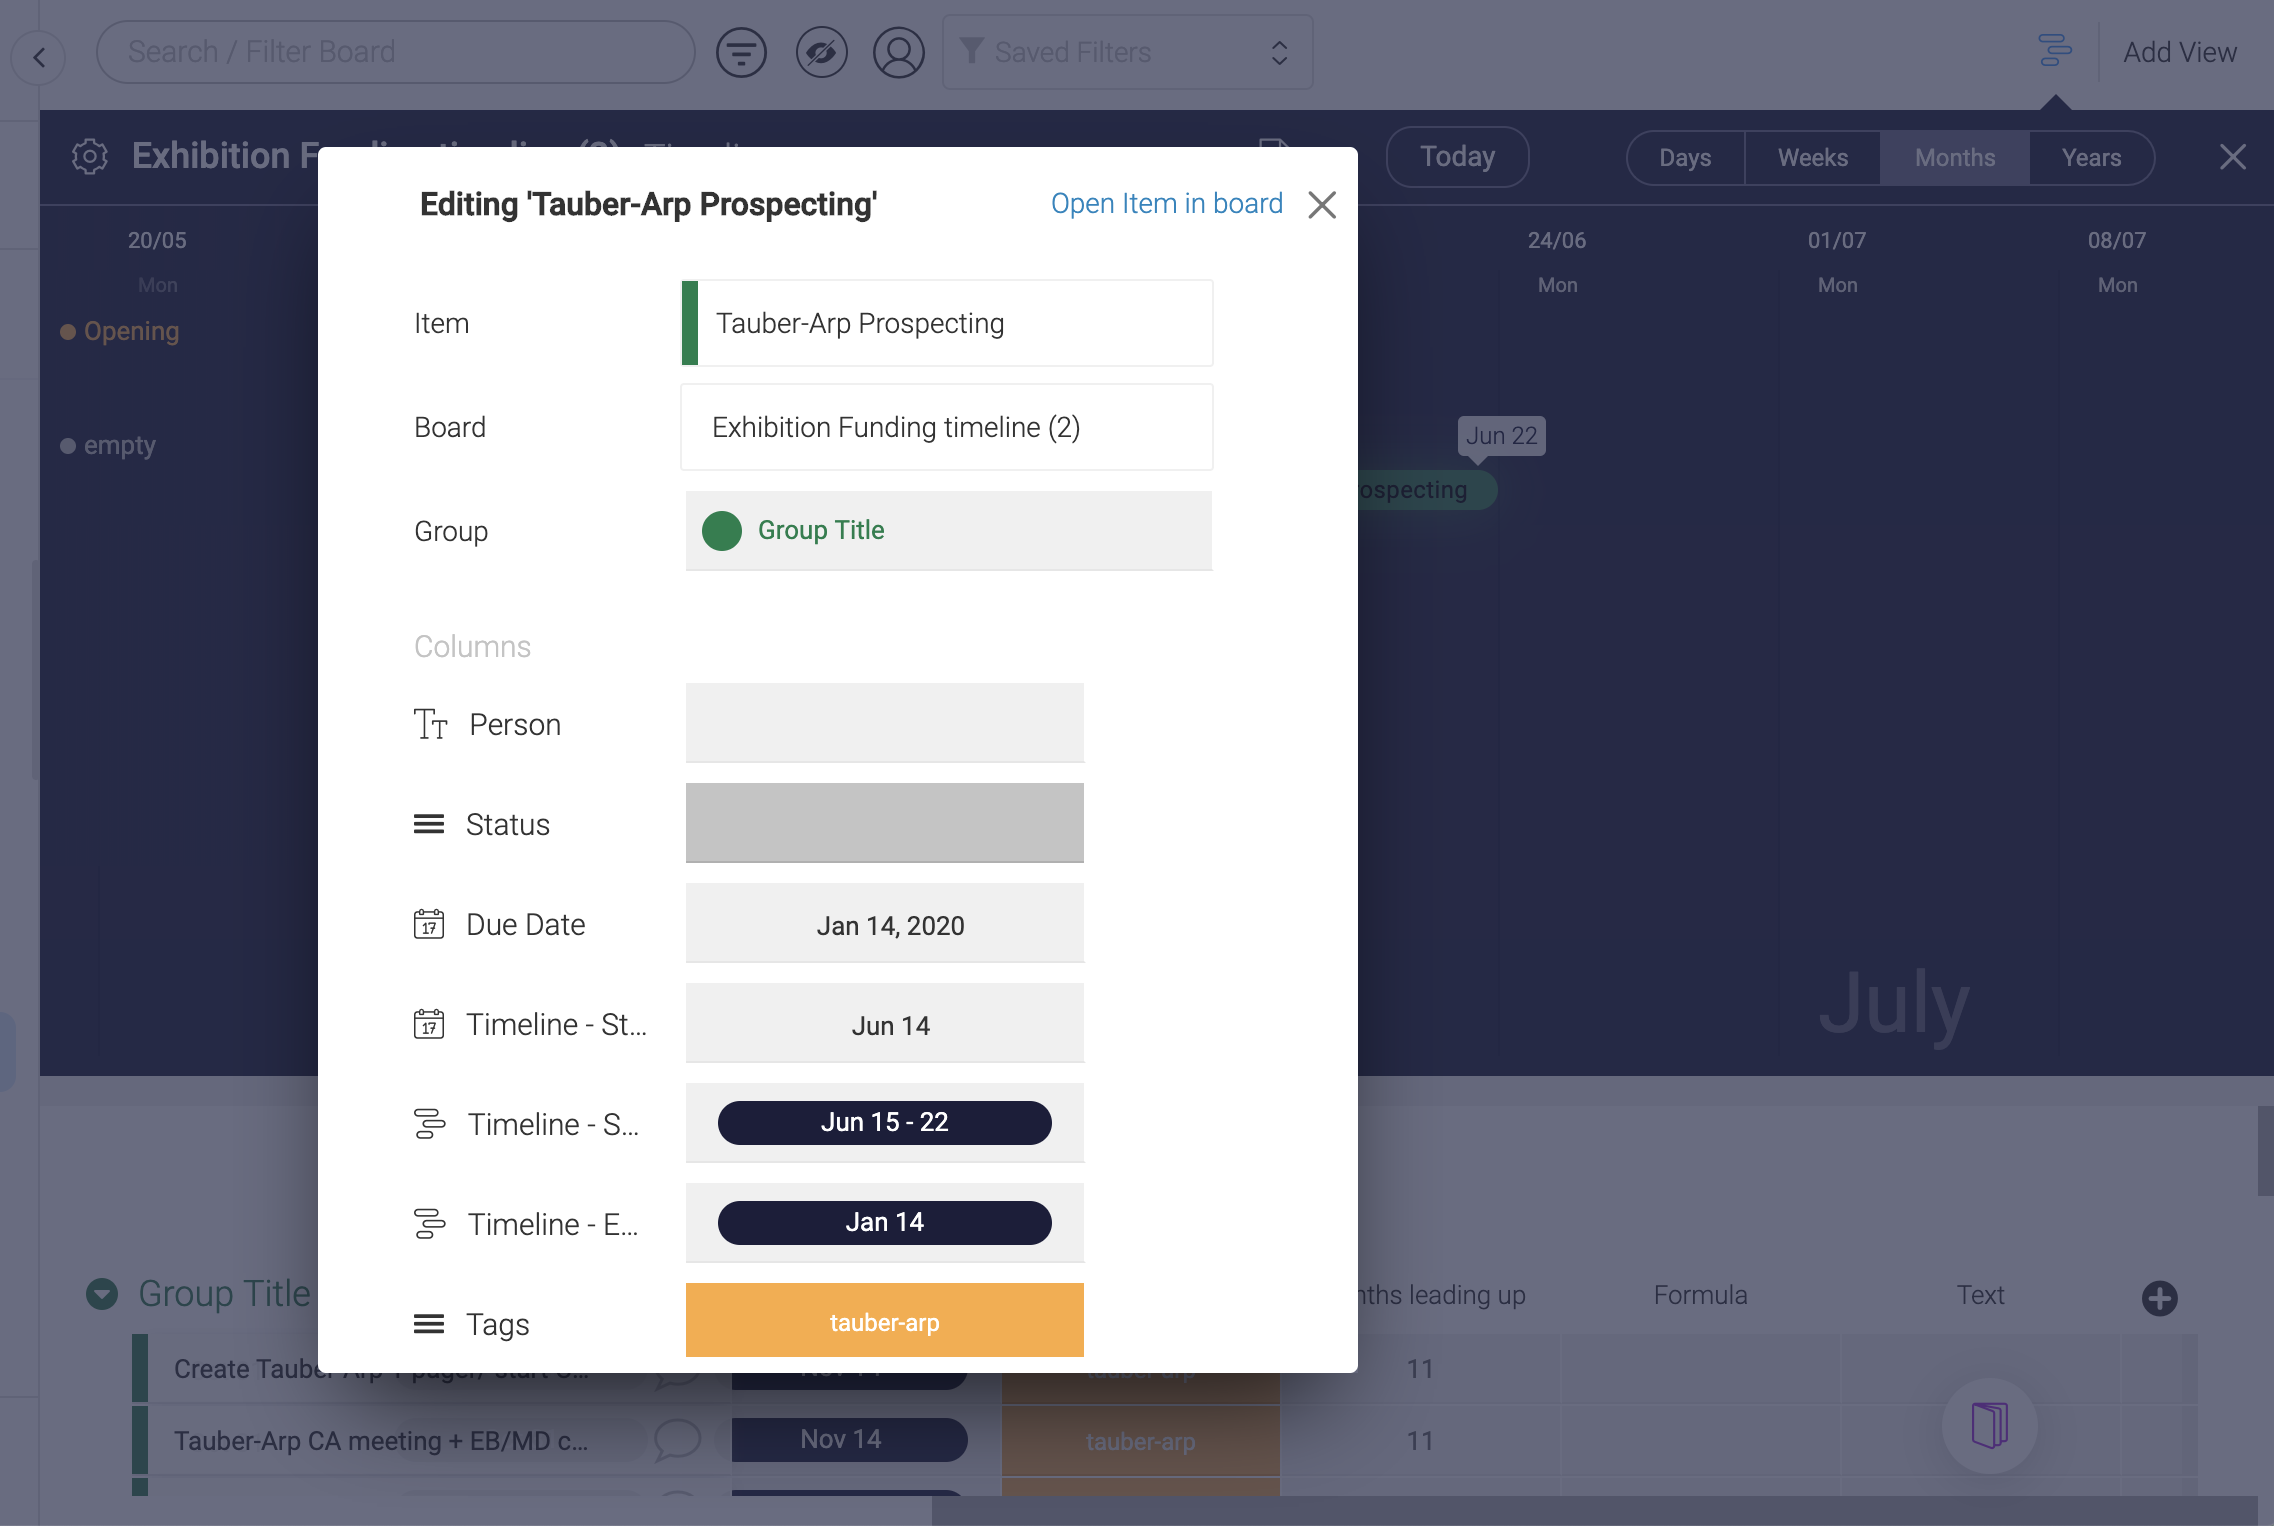Click the Board name field
The height and width of the screenshot is (1526, 2274).
[x=947, y=427]
